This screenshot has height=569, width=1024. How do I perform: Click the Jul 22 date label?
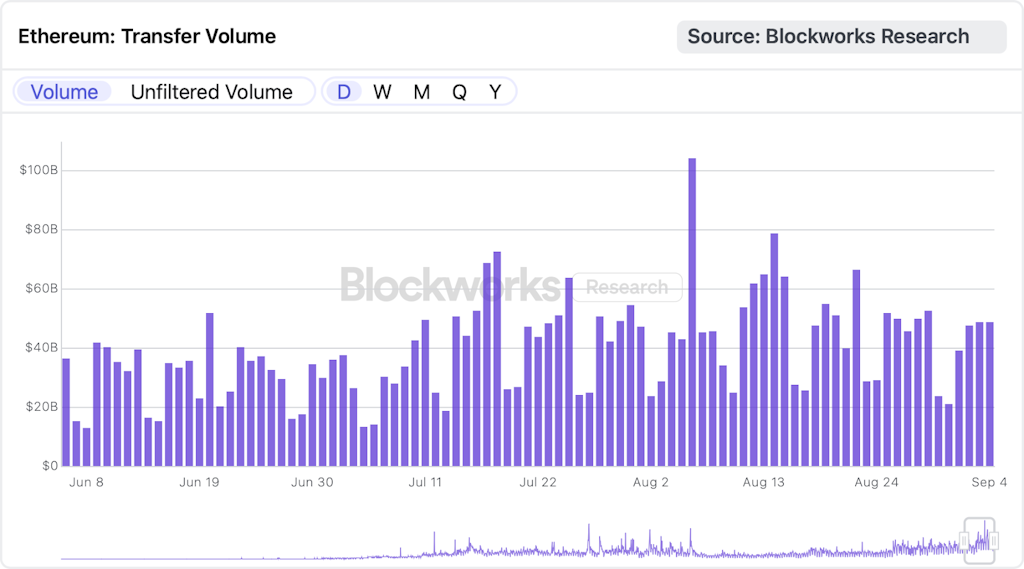pyautogui.click(x=538, y=483)
